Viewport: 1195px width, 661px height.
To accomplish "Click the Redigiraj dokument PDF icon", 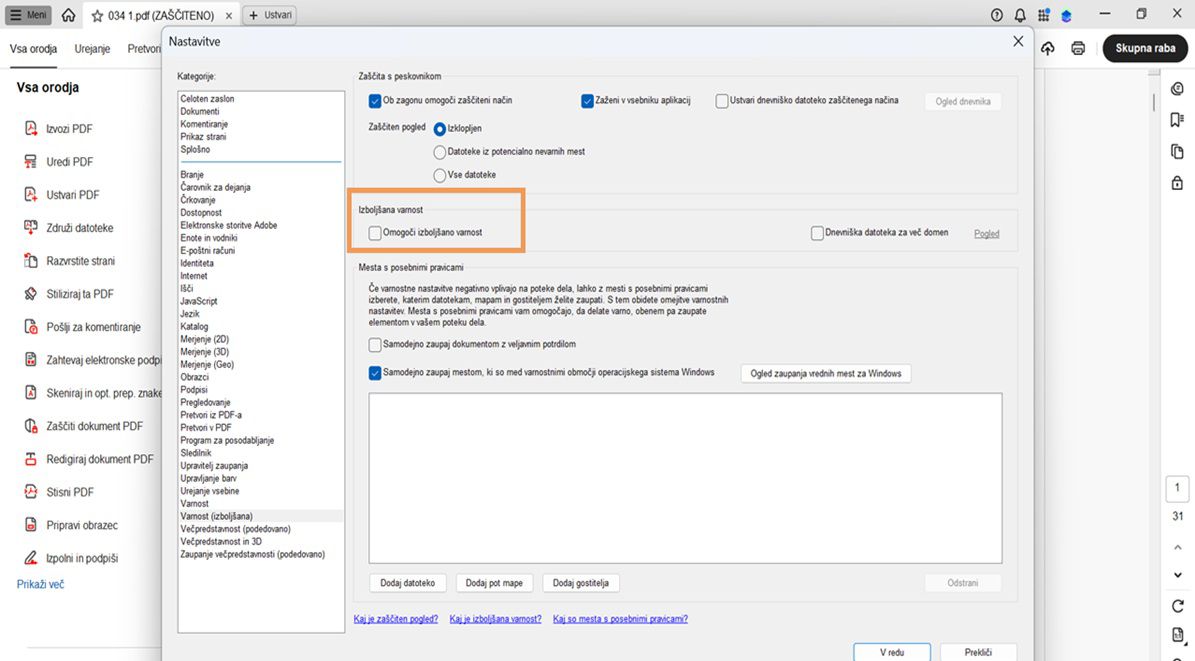I will coord(30,459).
